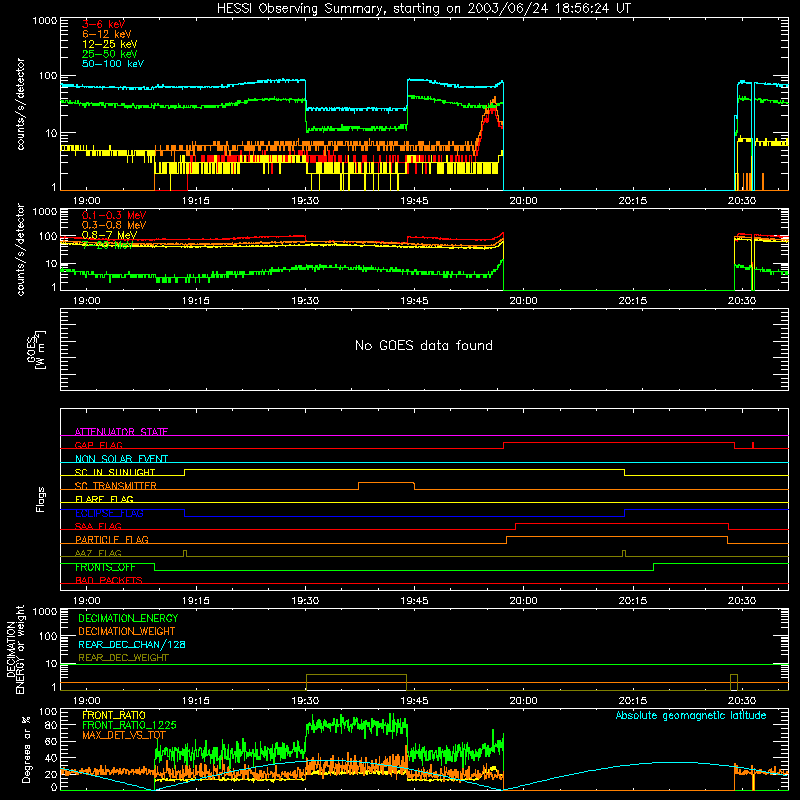The image size is (800, 800).
Task: Click the GOES W m-2 axis label
Action: [36, 349]
